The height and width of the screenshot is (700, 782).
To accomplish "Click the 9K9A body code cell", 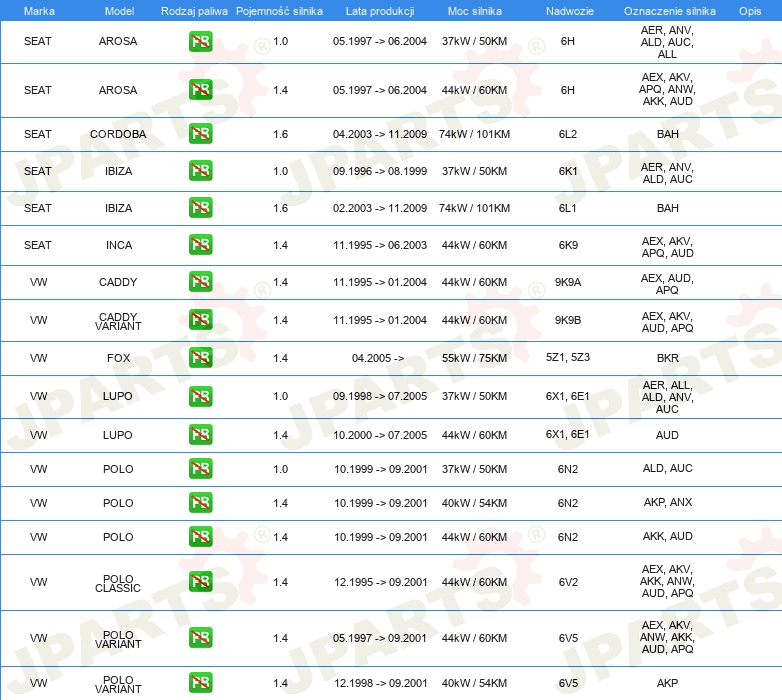I will (x=568, y=282).
